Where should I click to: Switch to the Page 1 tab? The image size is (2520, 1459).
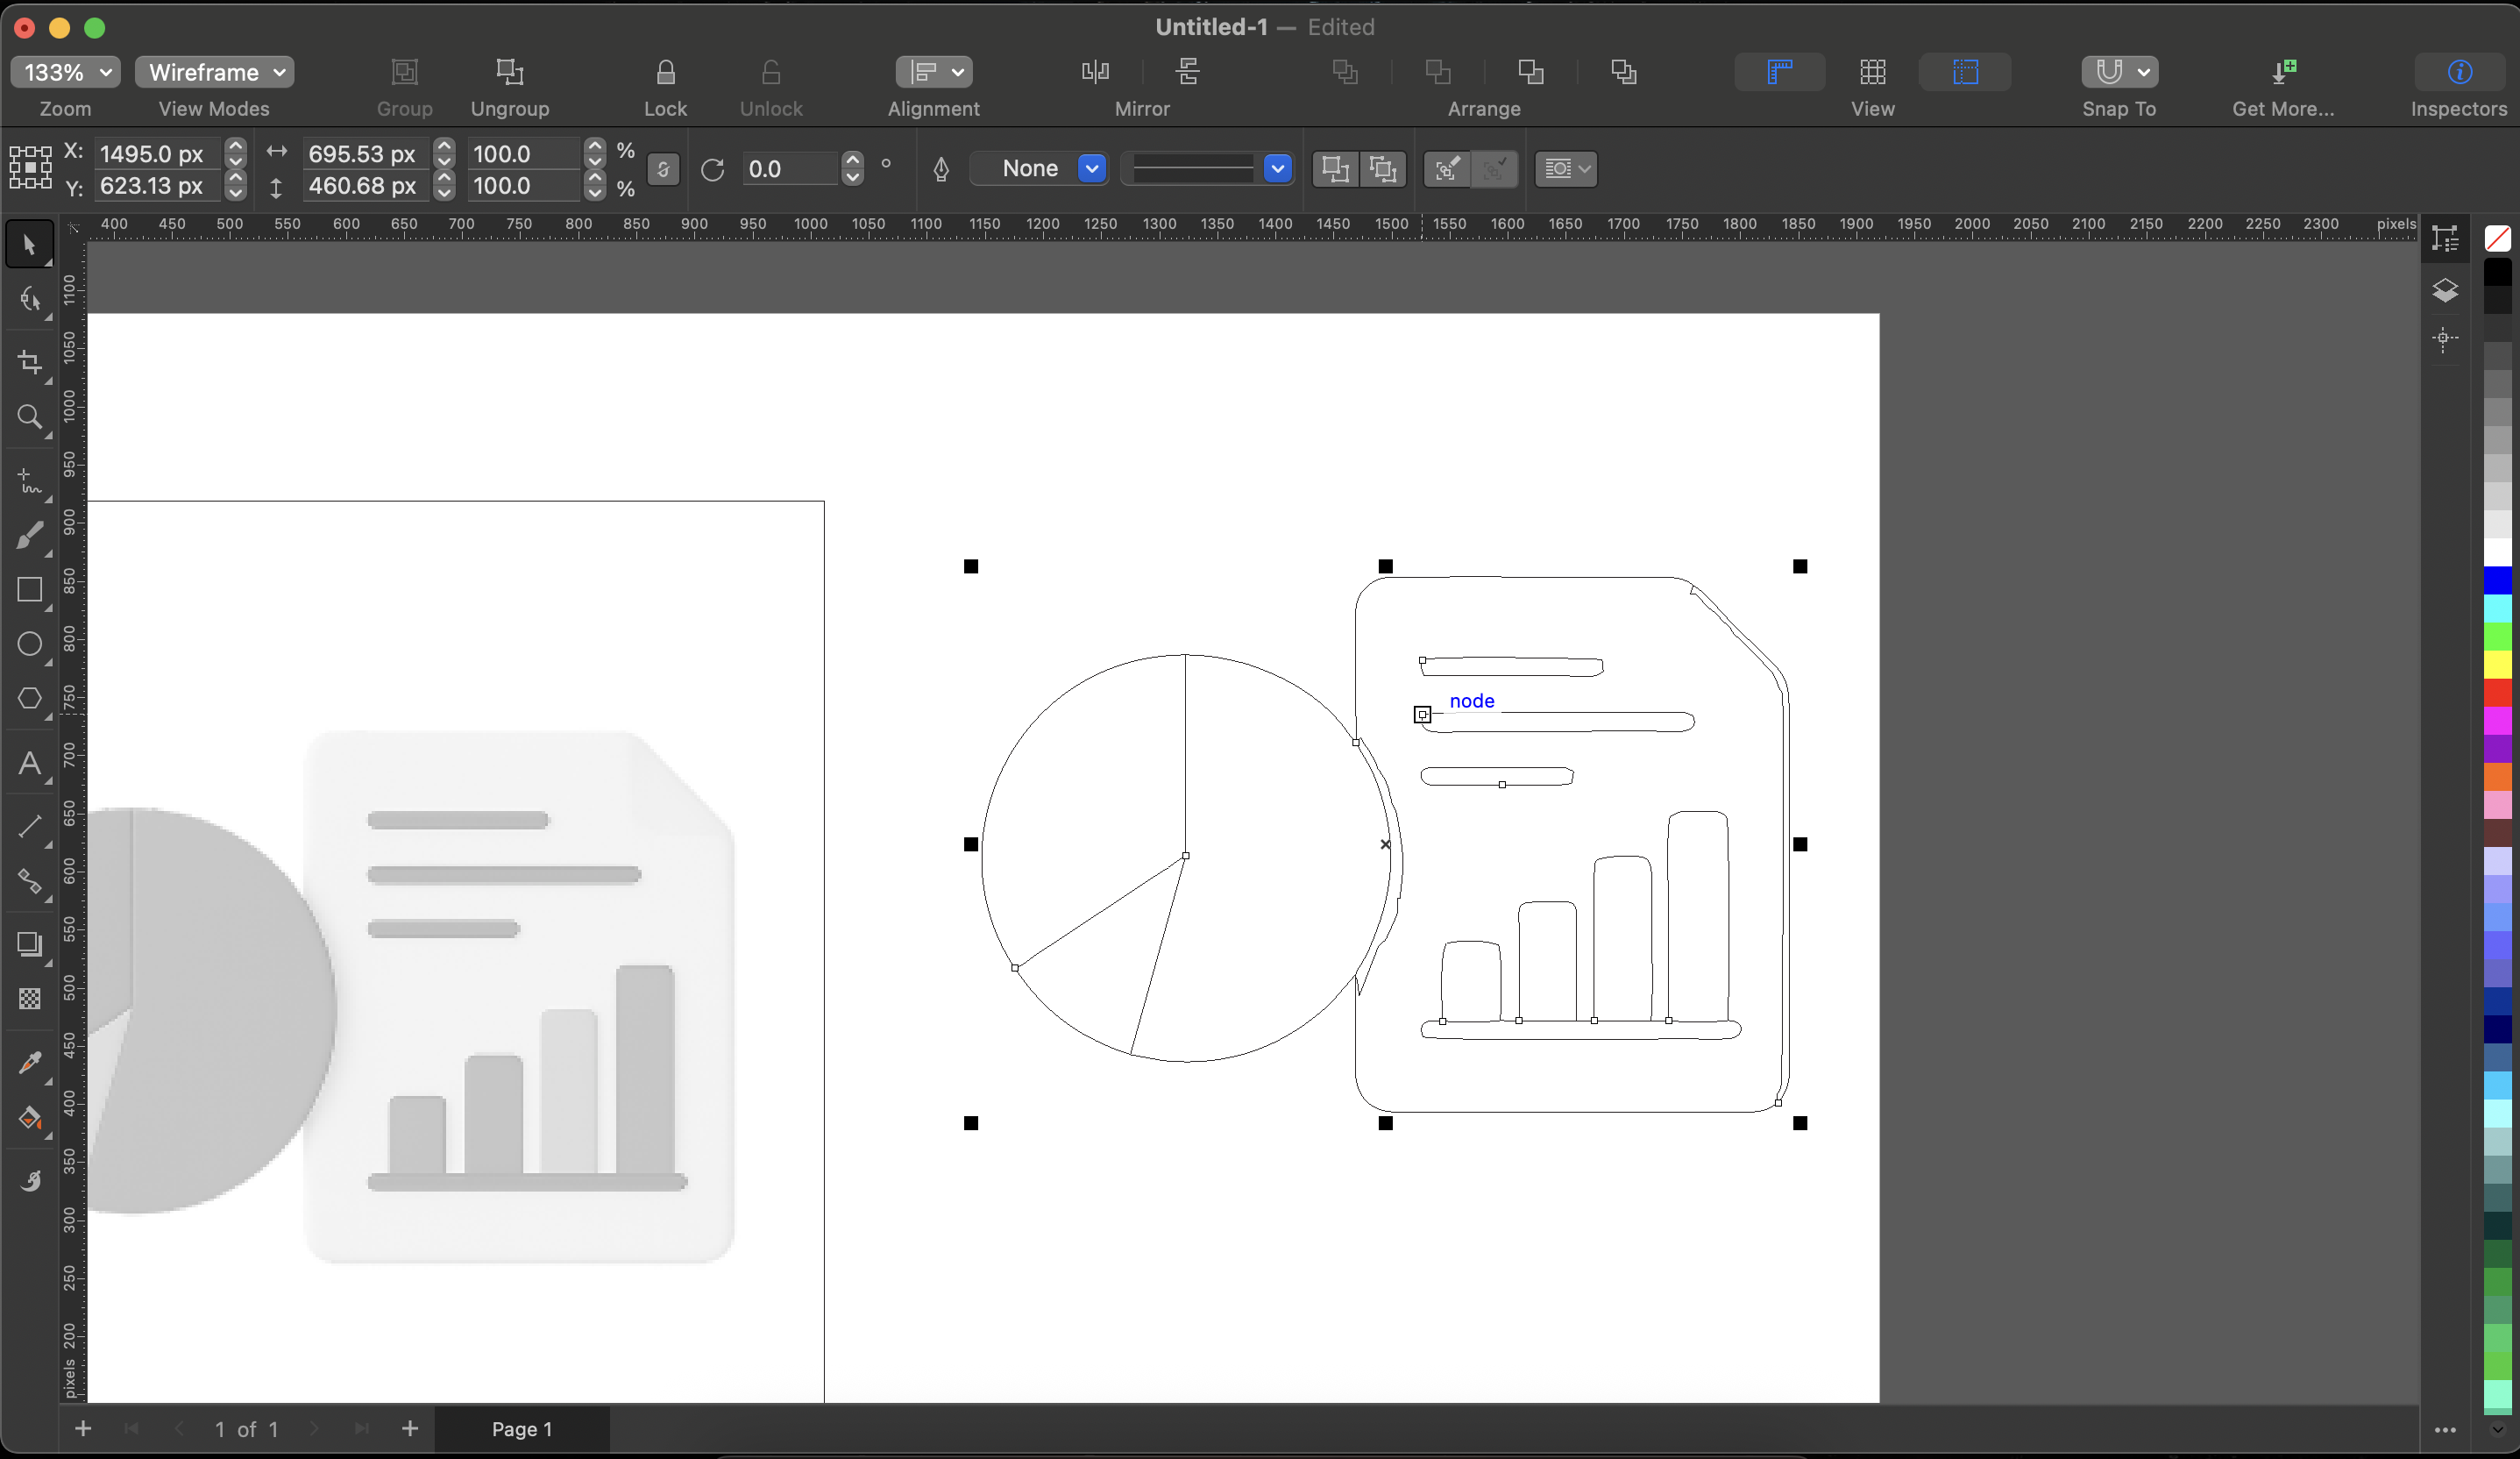click(521, 1429)
